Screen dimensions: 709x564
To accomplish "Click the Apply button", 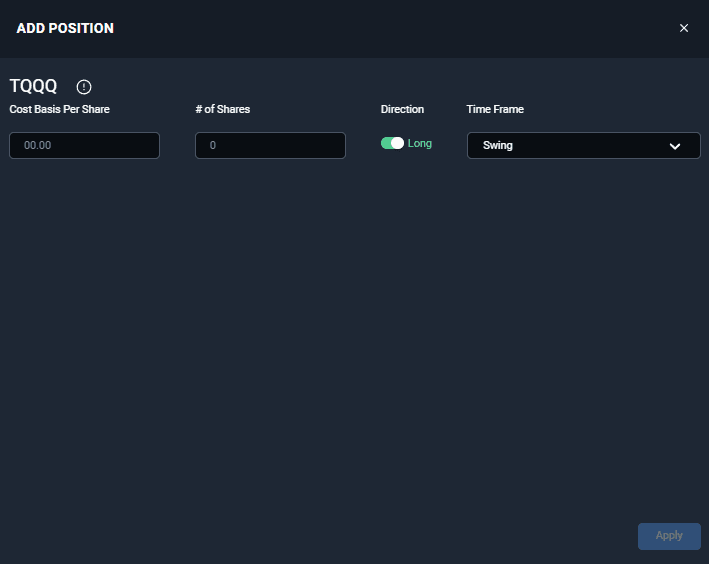I will (x=669, y=536).
